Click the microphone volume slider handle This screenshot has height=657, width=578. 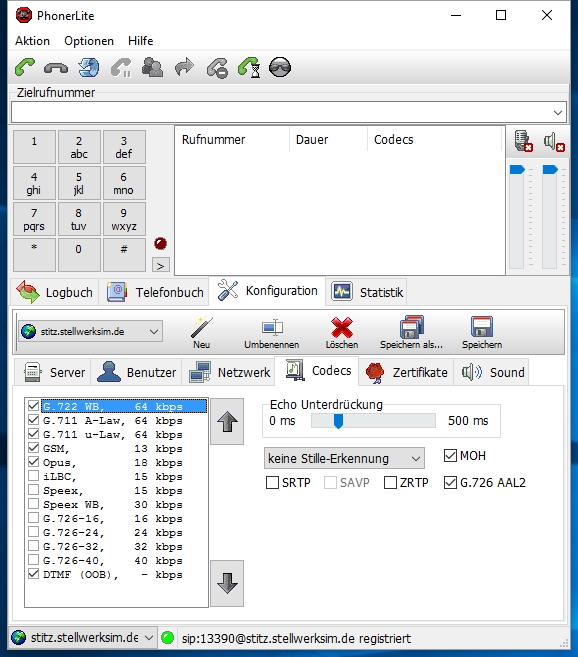[517, 170]
